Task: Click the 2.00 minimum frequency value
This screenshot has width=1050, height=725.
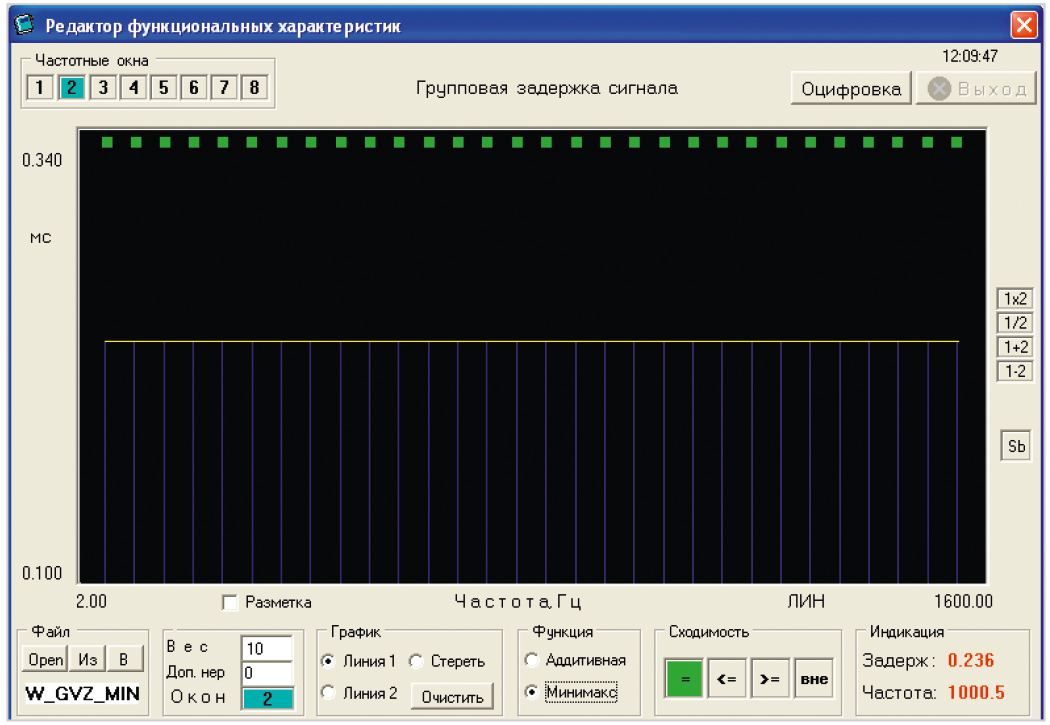Action: click(x=91, y=601)
